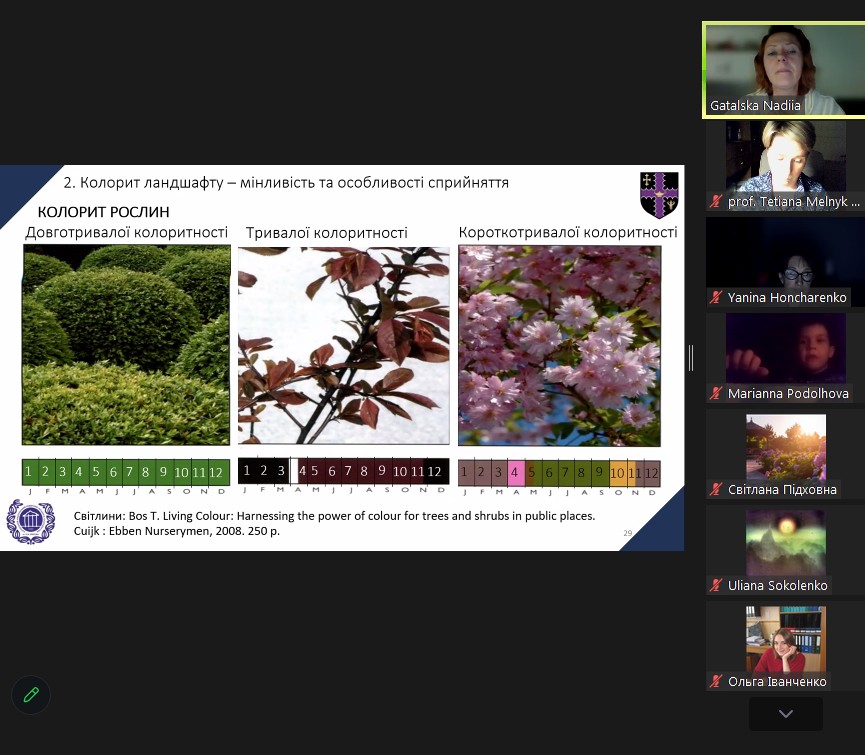Click muted mic icon beside prof. Tetiana Melnyk
Image resolution: width=865 pixels, height=755 pixels.
pyautogui.click(x=716, y=202)
